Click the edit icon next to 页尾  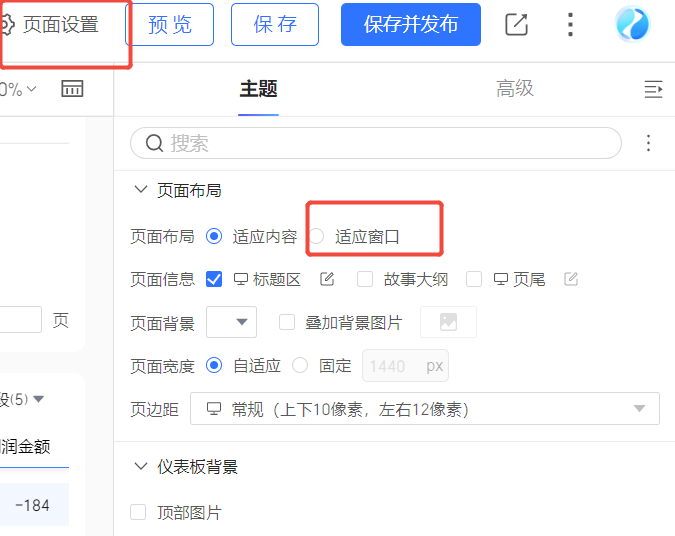(x=571, y=279)
